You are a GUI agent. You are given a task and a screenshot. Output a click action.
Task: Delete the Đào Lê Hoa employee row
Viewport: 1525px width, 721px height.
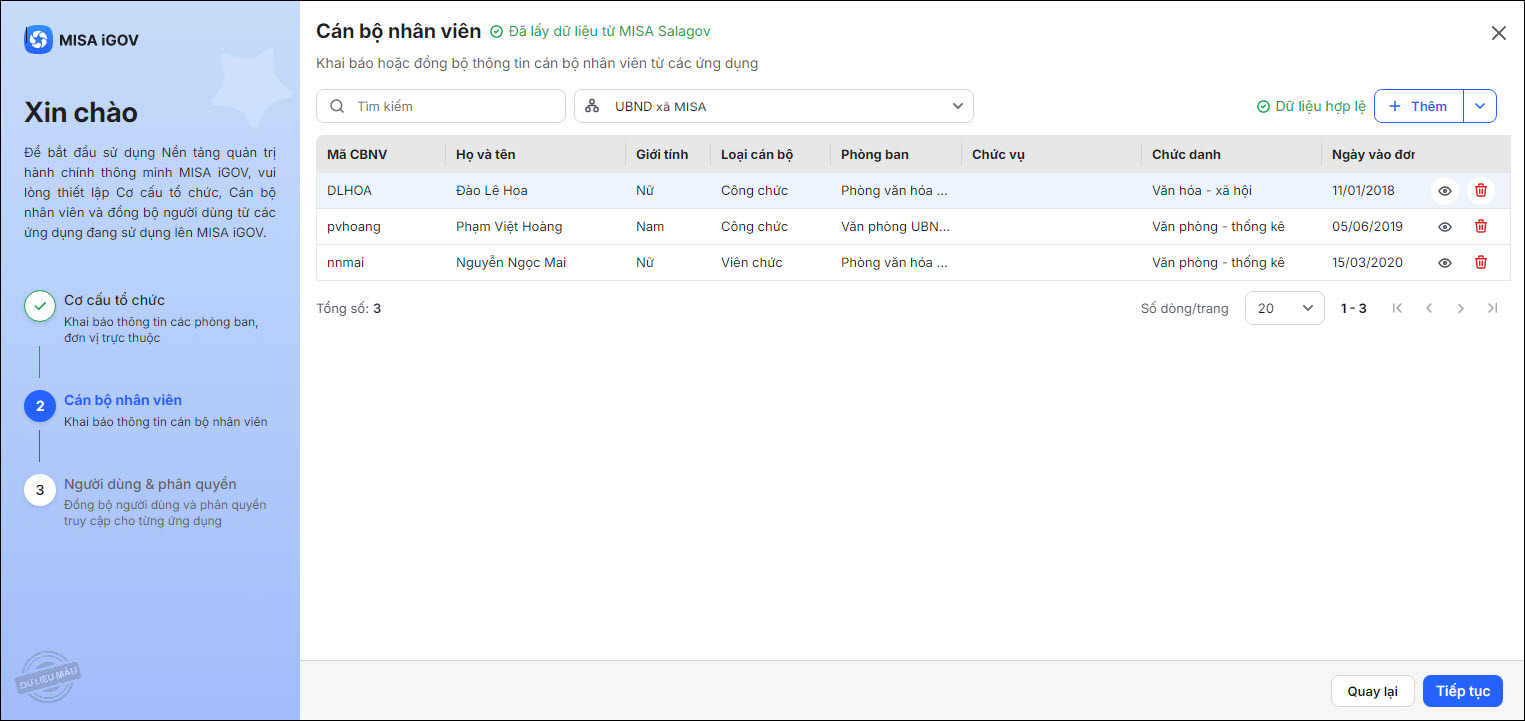1481,191
